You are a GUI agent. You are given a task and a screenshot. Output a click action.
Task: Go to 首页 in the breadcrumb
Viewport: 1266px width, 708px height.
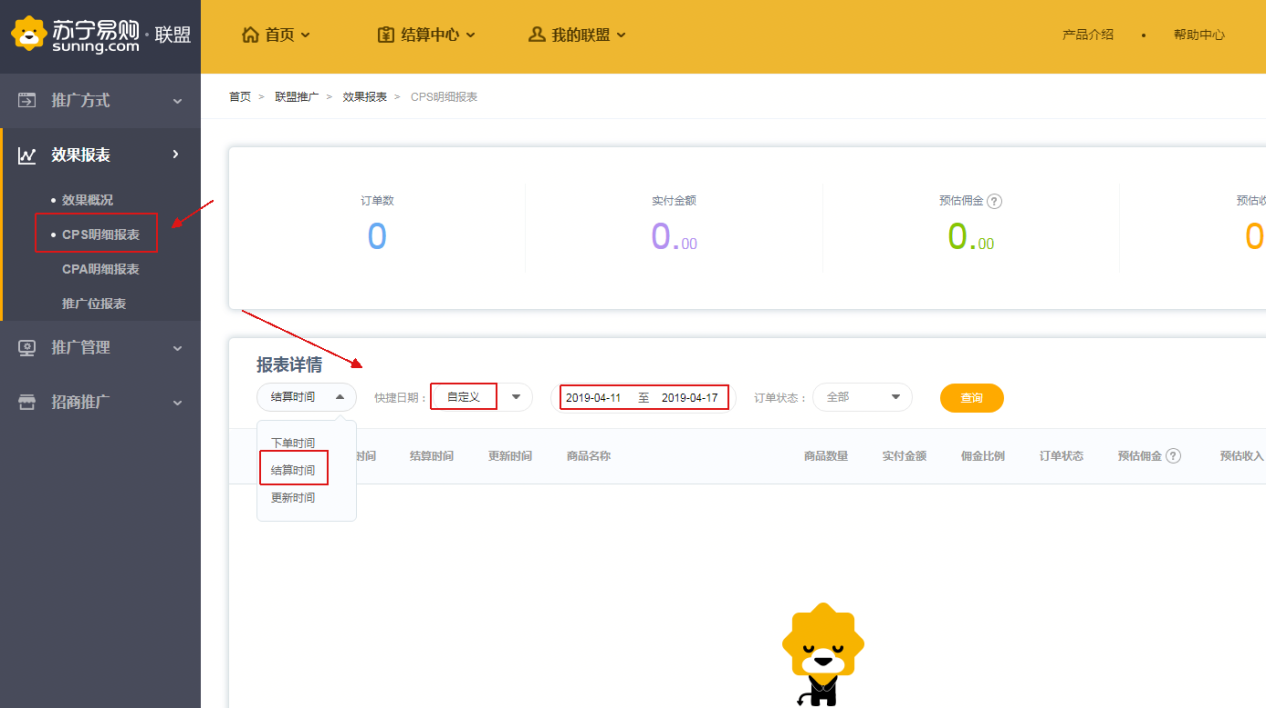(240, 97)
